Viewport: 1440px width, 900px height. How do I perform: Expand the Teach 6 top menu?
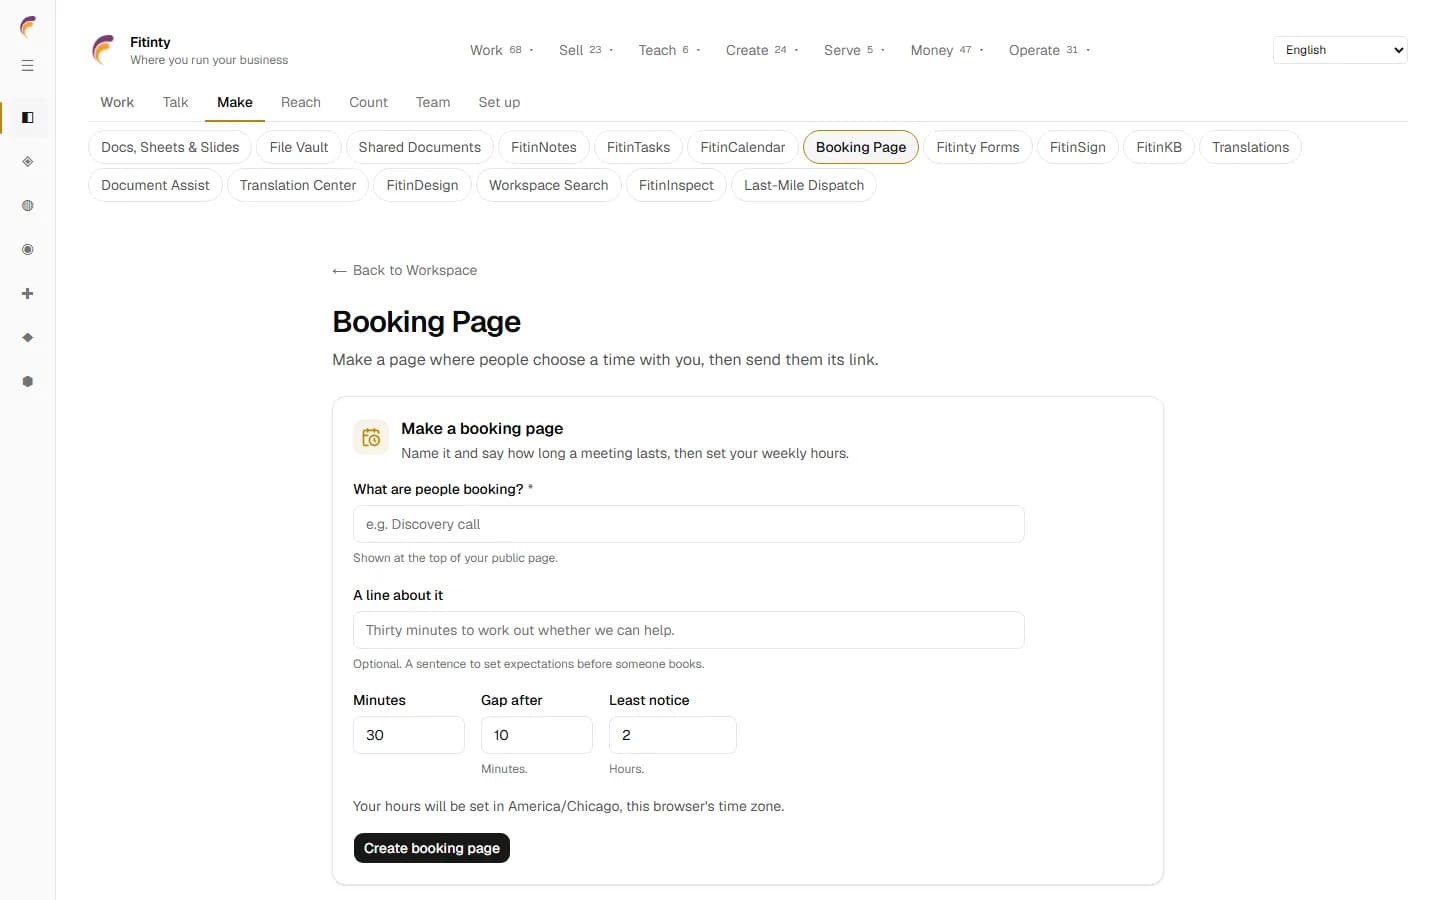coord(670,50)
